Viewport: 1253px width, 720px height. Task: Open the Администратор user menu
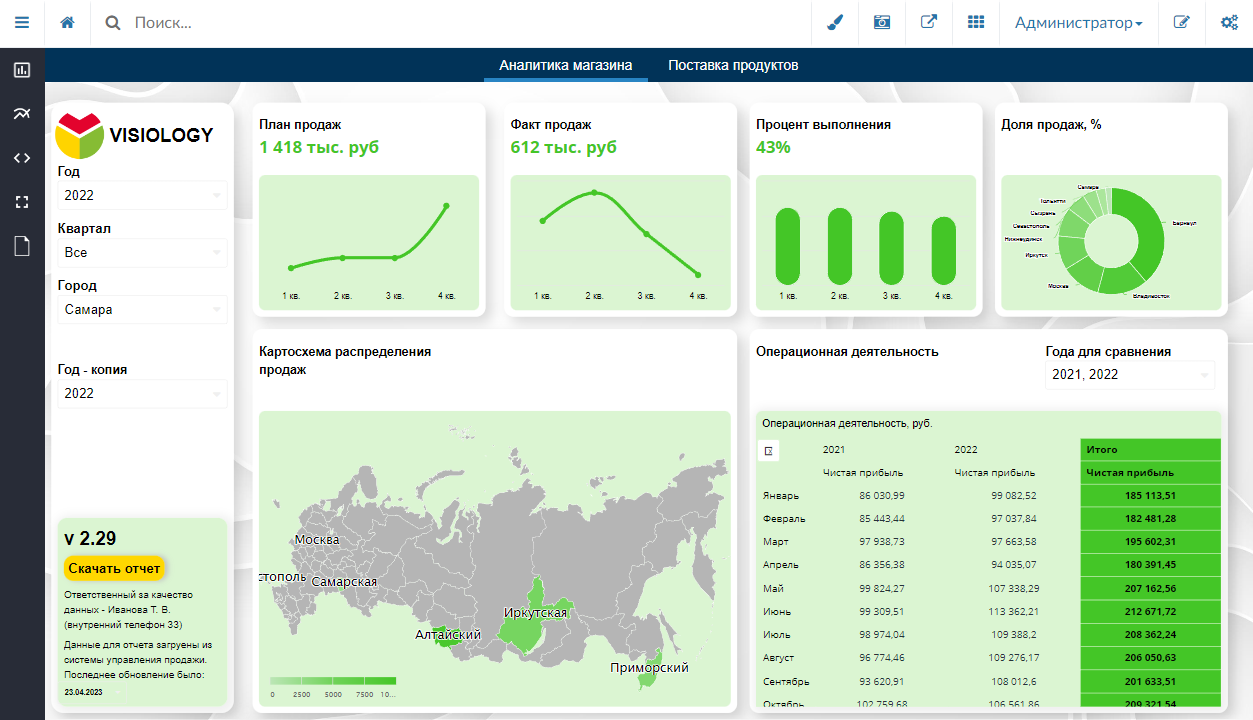click(1078, 22)
